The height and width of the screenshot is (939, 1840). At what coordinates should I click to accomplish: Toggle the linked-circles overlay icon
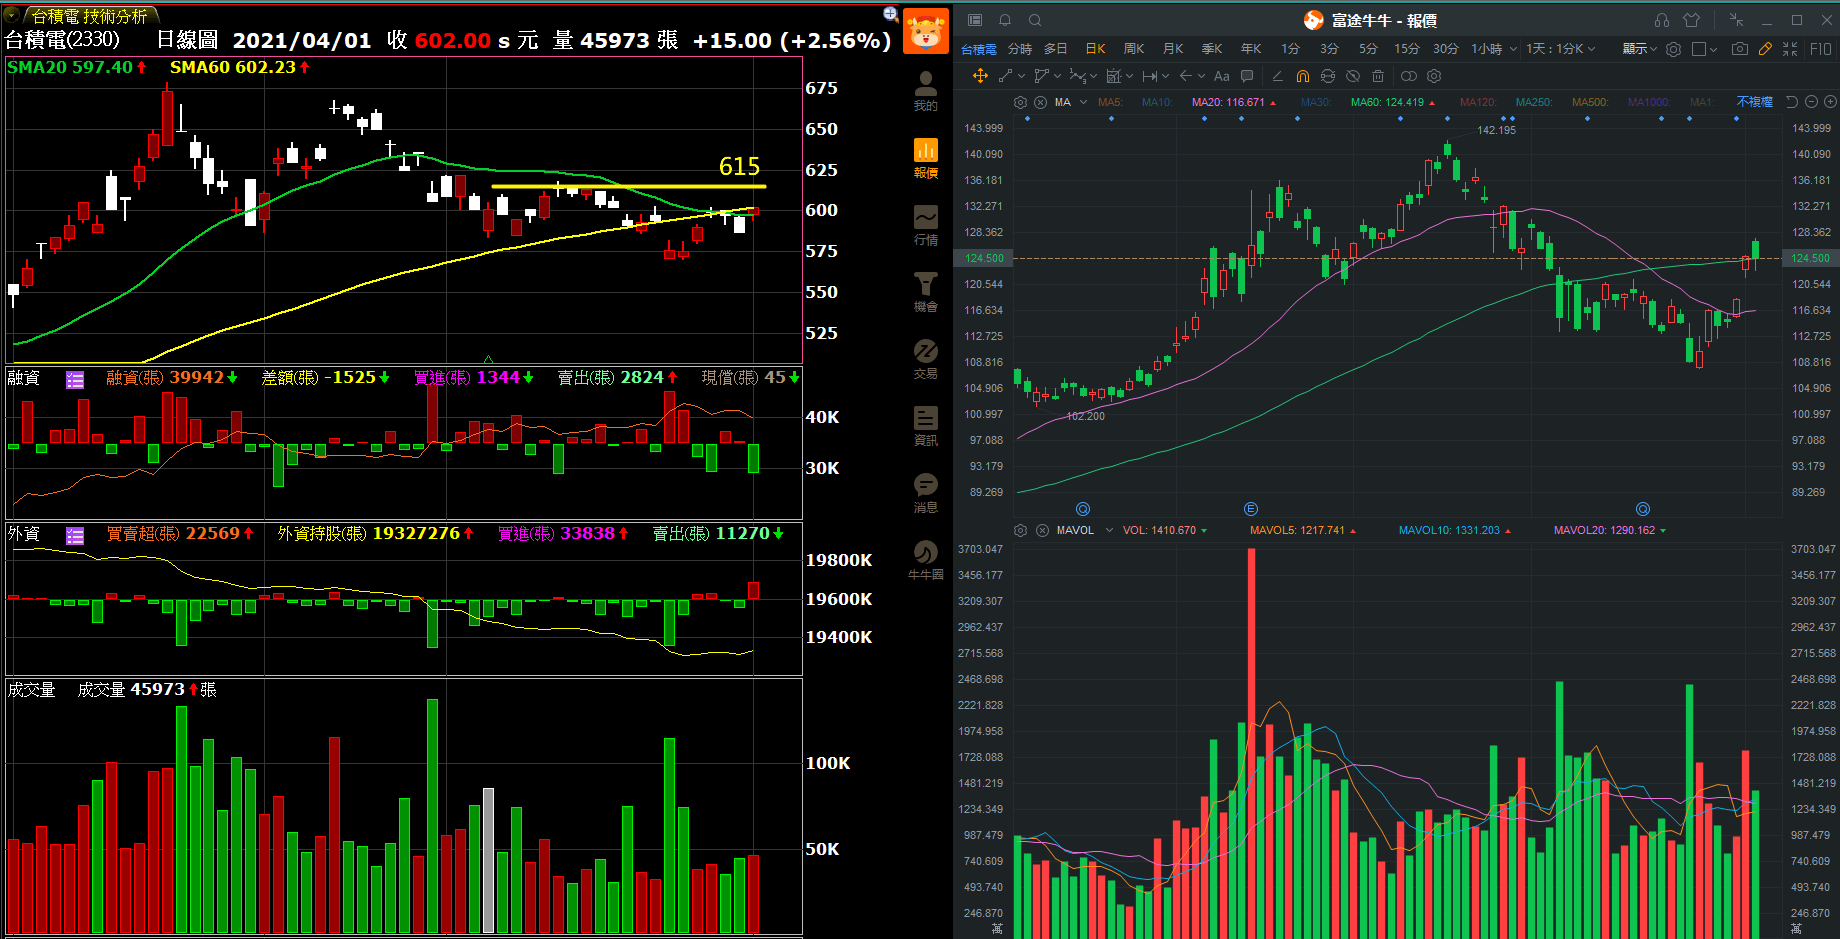1408,76
